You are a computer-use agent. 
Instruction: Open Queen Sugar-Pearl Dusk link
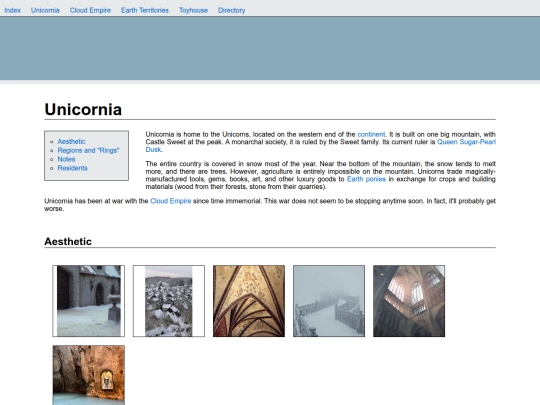click(x=466, y=142)
